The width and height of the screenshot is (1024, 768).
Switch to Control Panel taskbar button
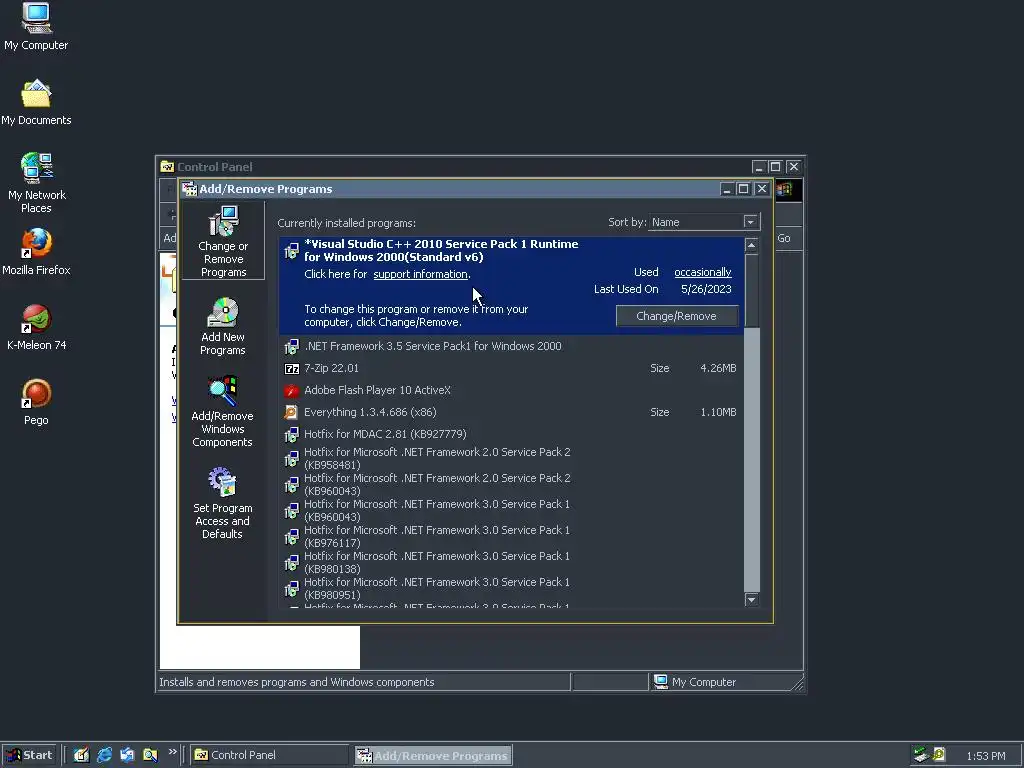pyautogui.click(x=270, y=755)
